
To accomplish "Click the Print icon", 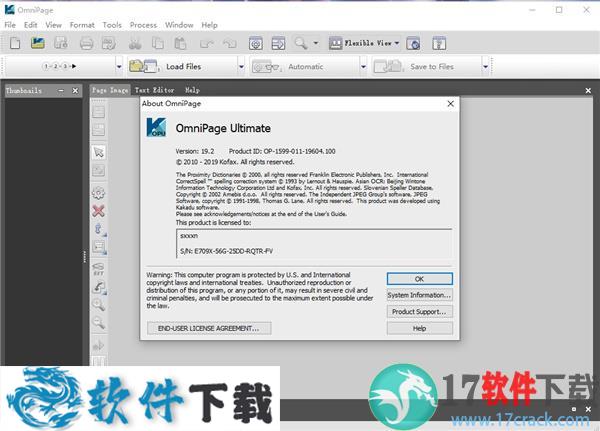I will click(x=86, y=43).
